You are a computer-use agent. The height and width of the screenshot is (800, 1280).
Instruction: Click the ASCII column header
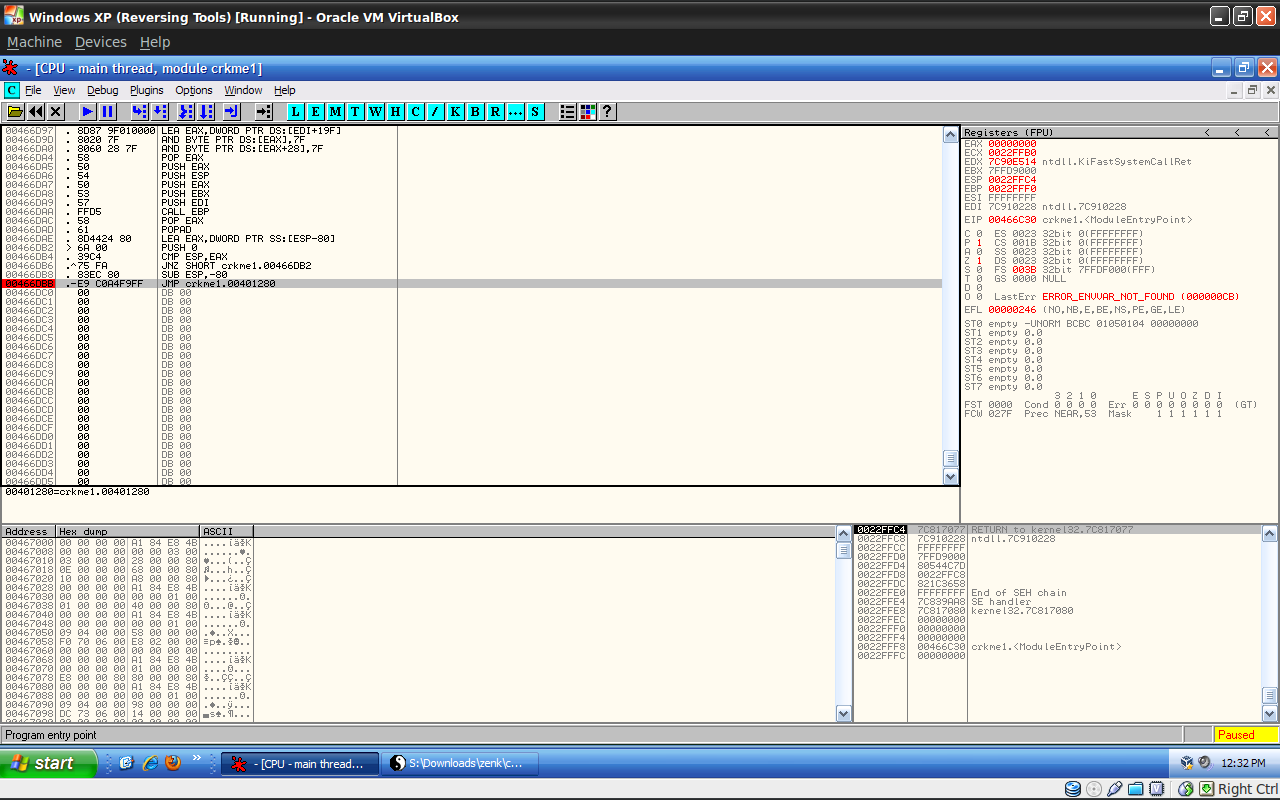point(226,531)
